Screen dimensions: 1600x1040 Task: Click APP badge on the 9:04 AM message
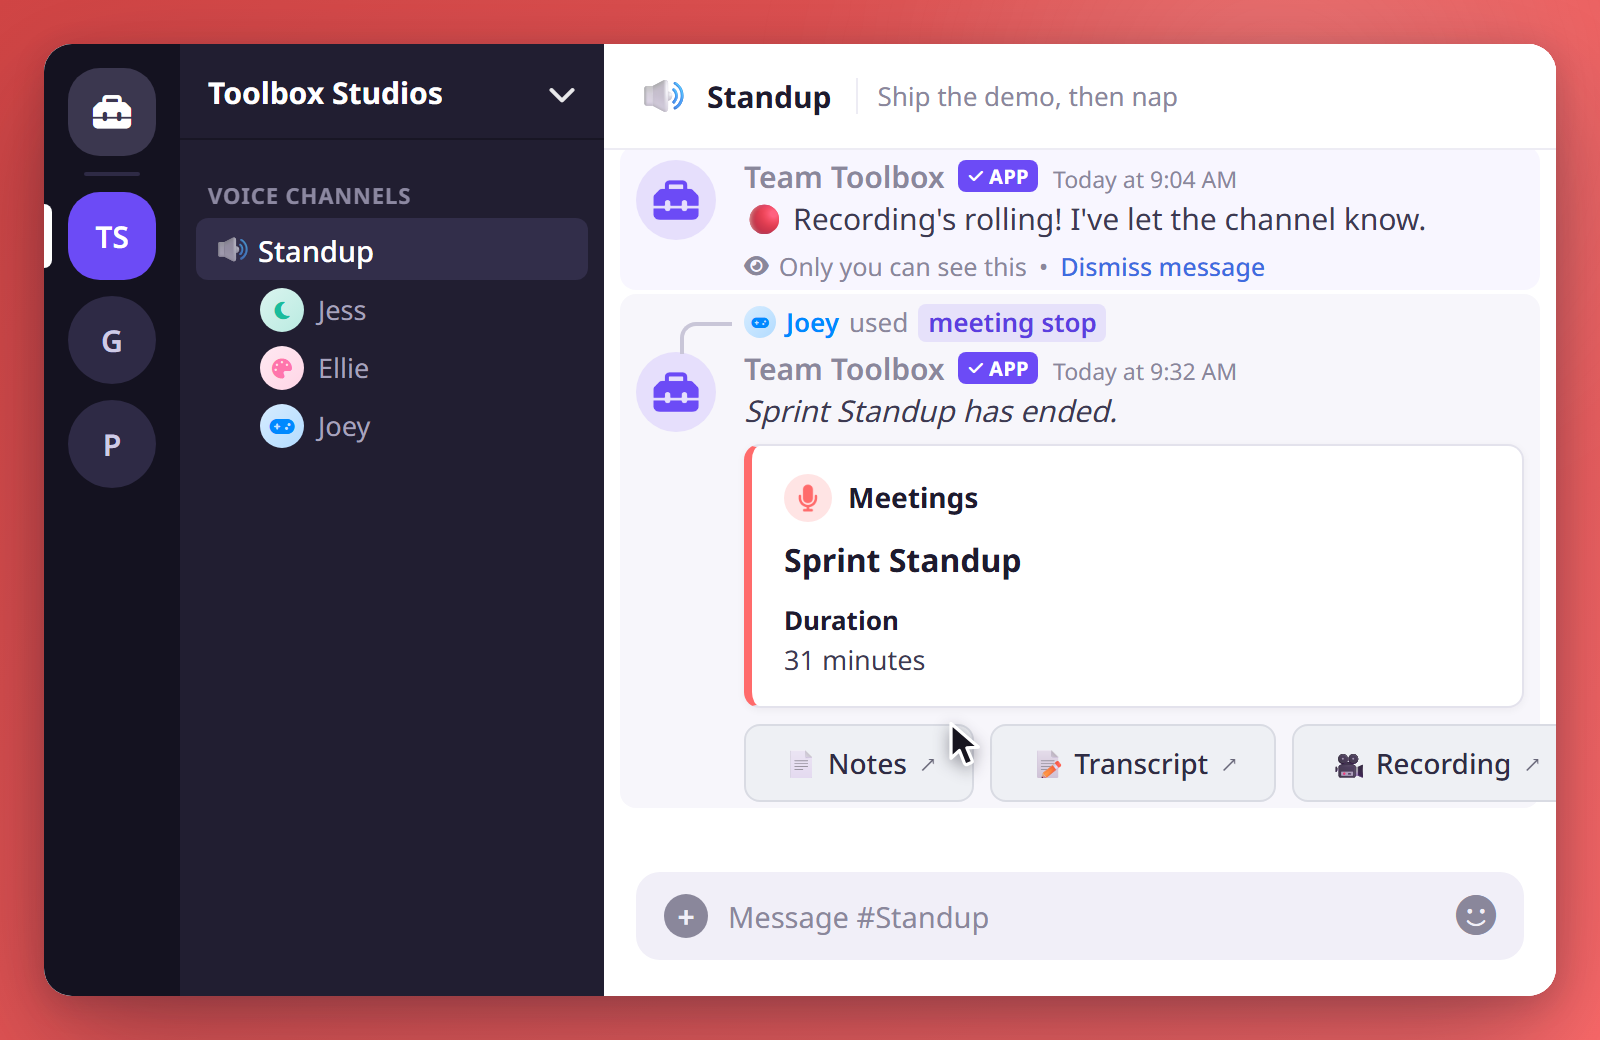point(998,176)
